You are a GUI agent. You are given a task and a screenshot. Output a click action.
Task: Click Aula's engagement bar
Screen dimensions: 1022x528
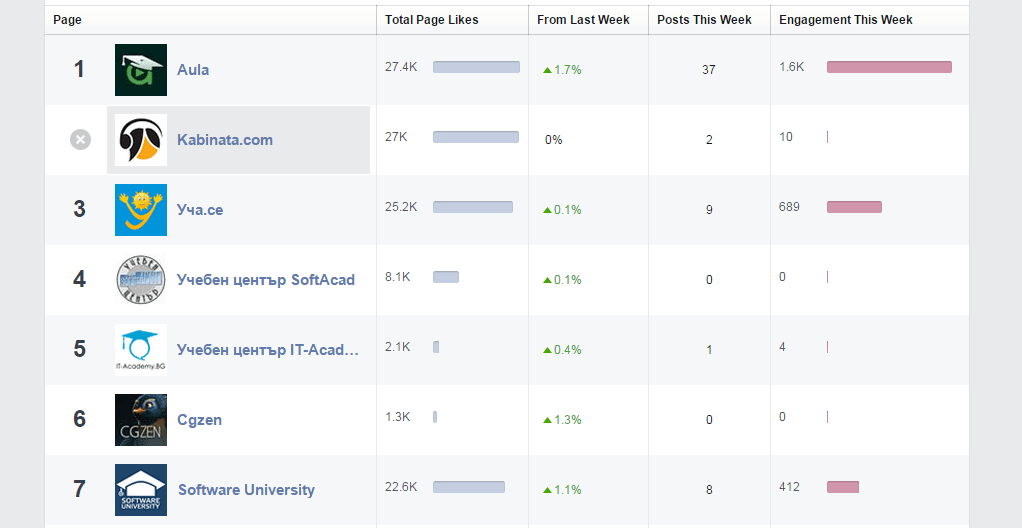coord(889,67)
